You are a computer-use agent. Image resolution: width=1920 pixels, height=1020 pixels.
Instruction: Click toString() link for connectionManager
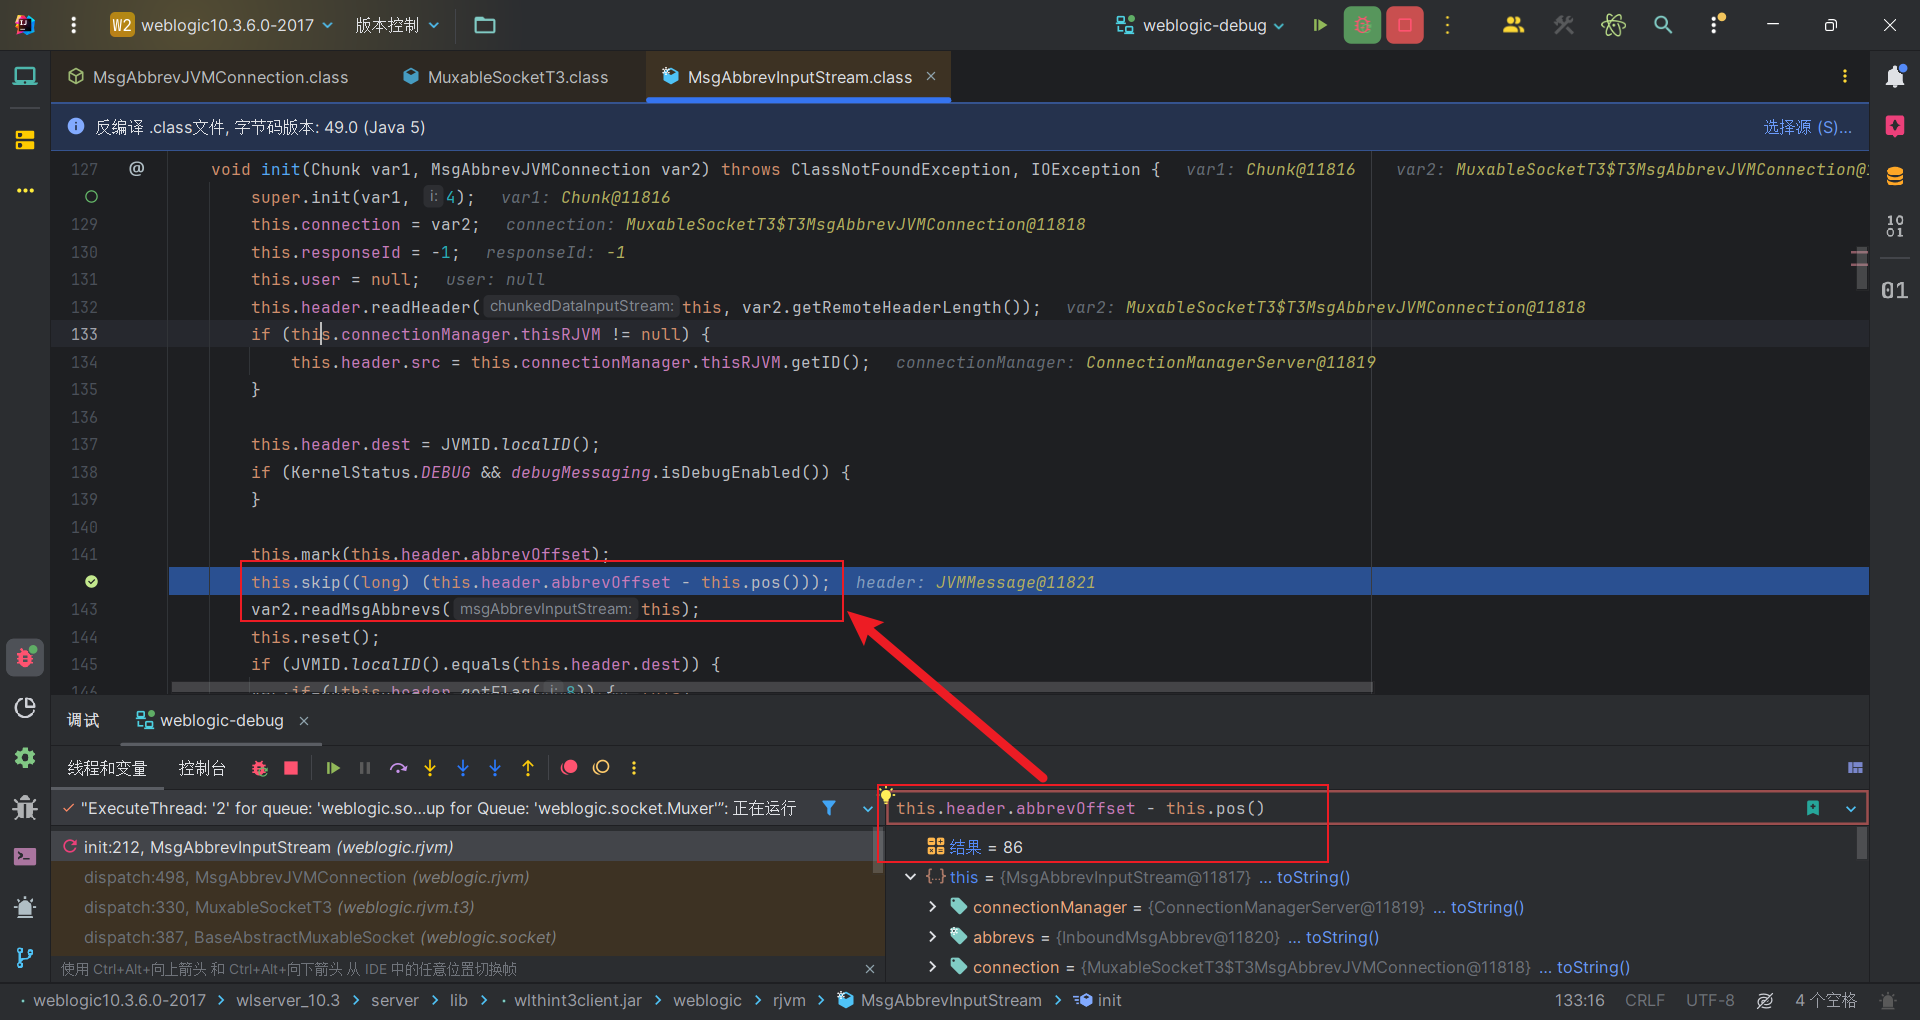[1487, 907]
